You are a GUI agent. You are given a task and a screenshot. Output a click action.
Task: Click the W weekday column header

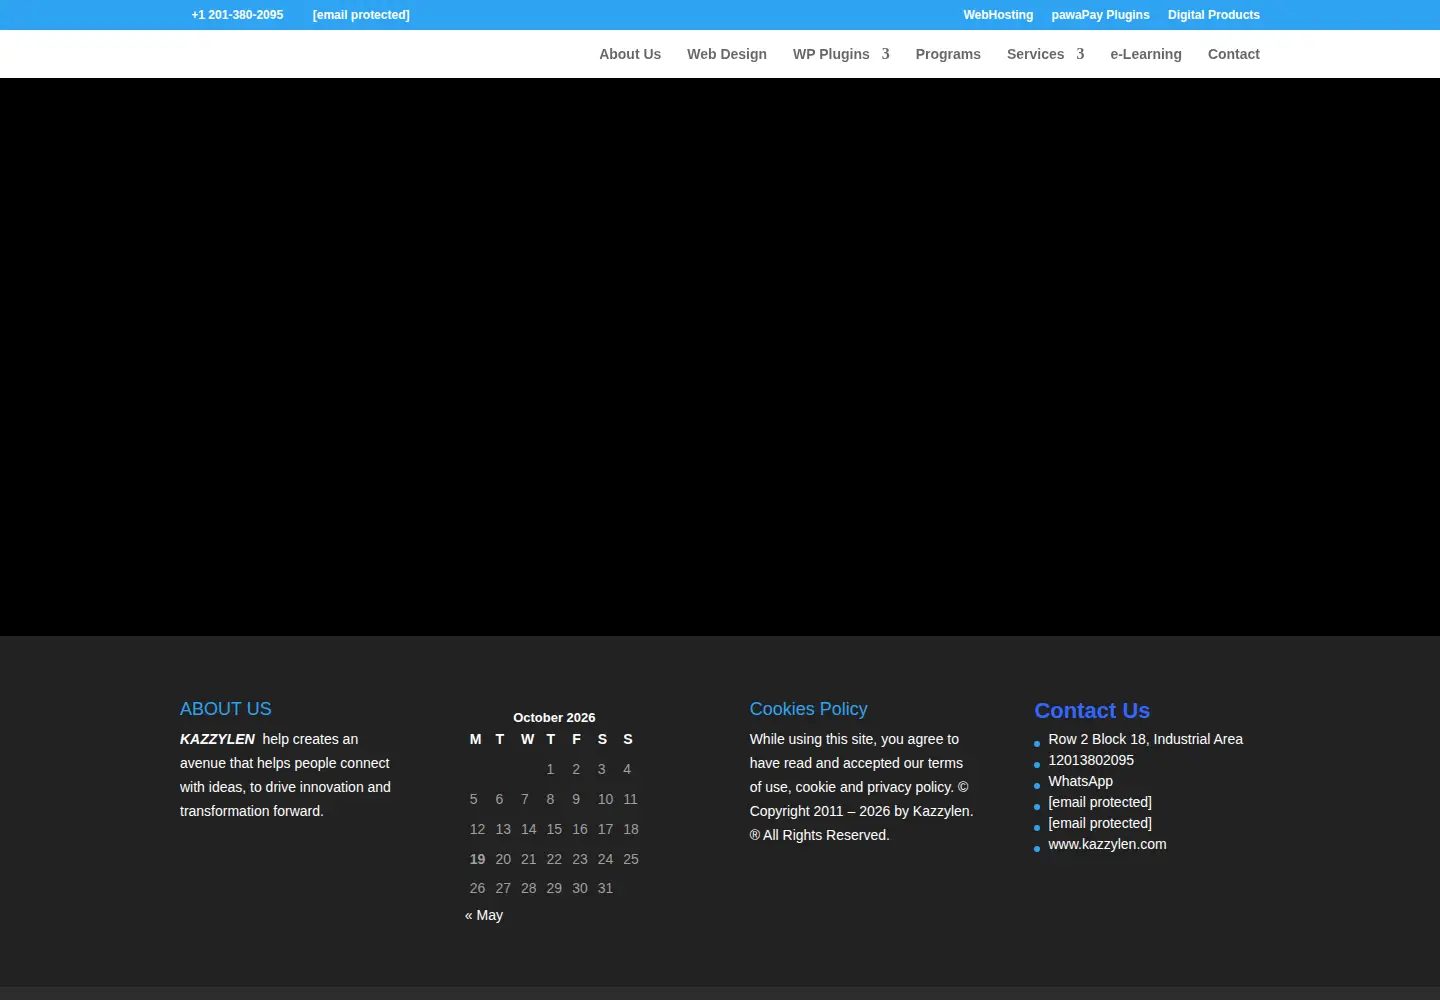pyautogui.click(x=527, y=739)
